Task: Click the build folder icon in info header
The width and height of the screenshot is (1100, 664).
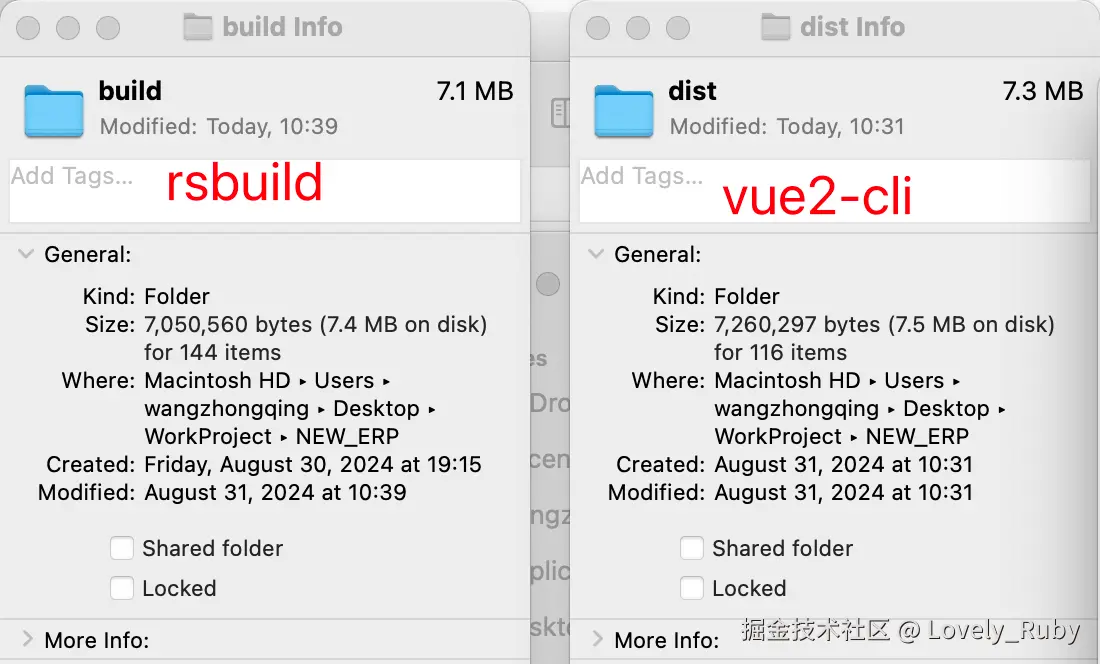Action: coord(54,109)
